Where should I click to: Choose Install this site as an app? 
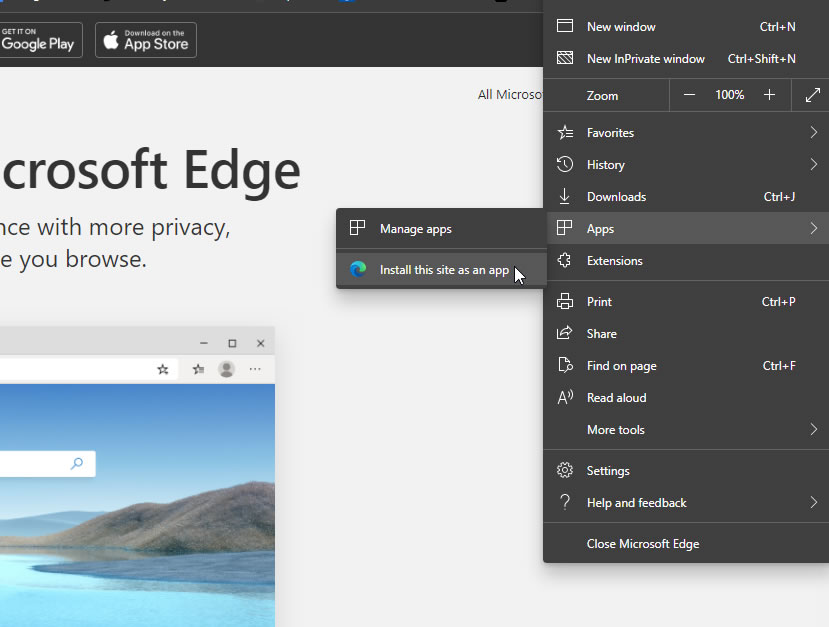click(441, 270)
